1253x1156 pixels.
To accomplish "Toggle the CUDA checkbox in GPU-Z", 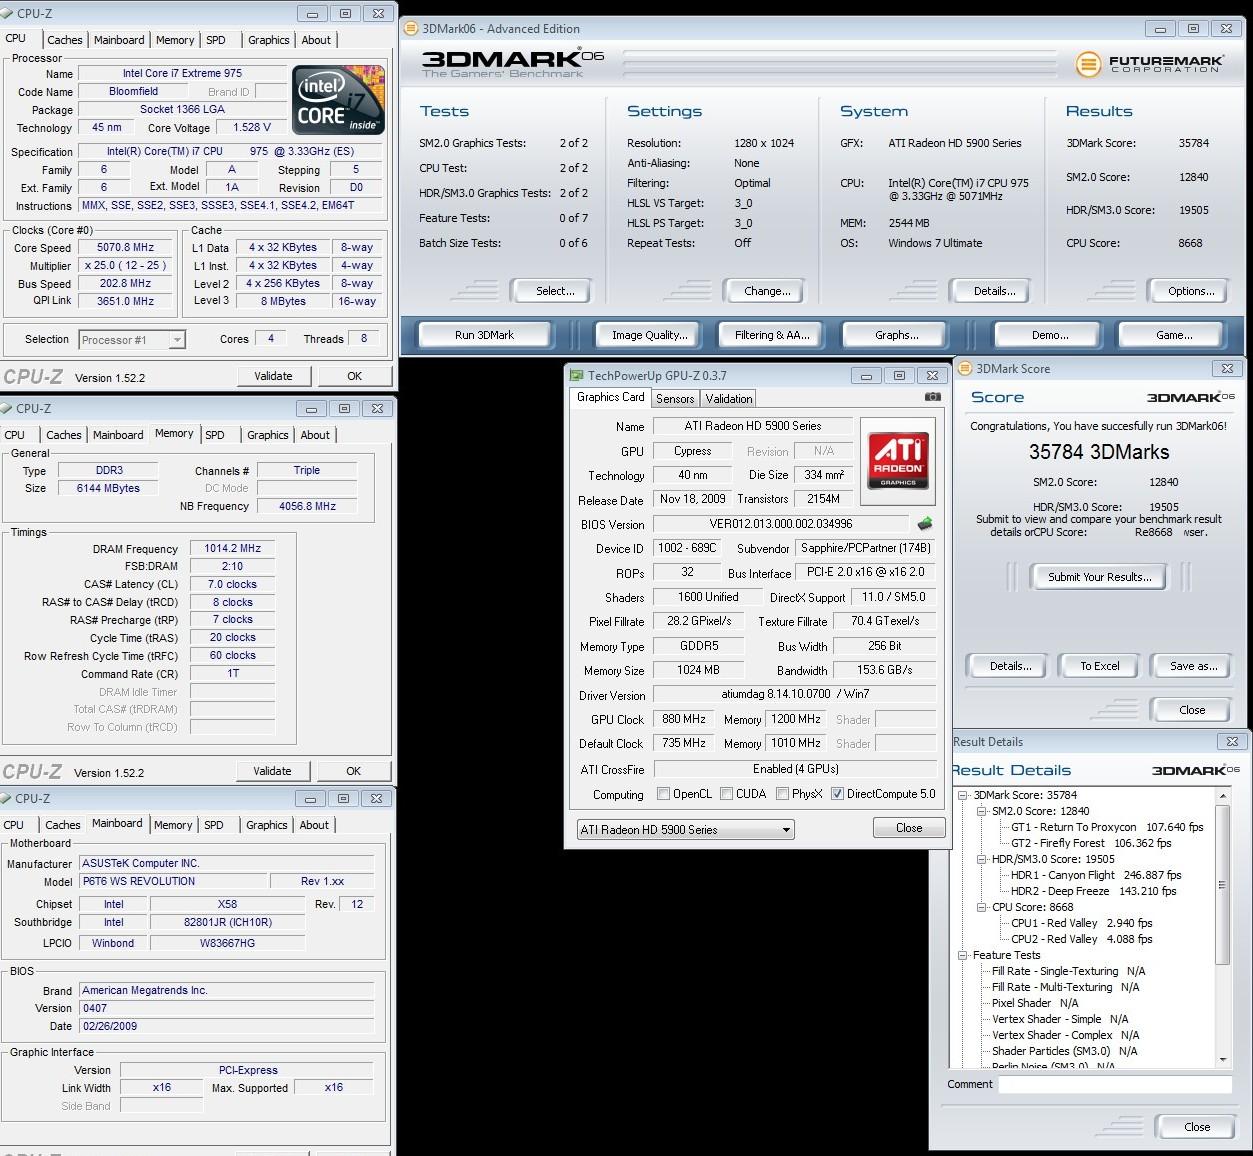I will [x=726, y=794].
